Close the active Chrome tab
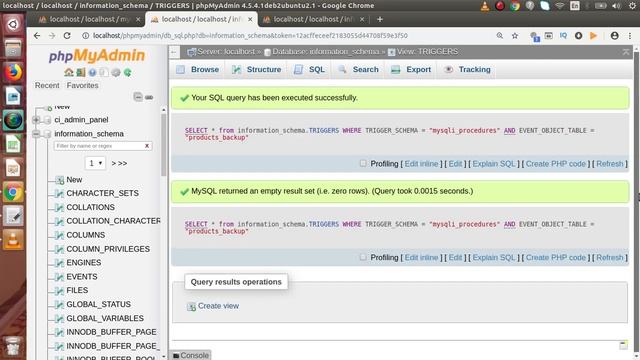 [x=250, y=19]
